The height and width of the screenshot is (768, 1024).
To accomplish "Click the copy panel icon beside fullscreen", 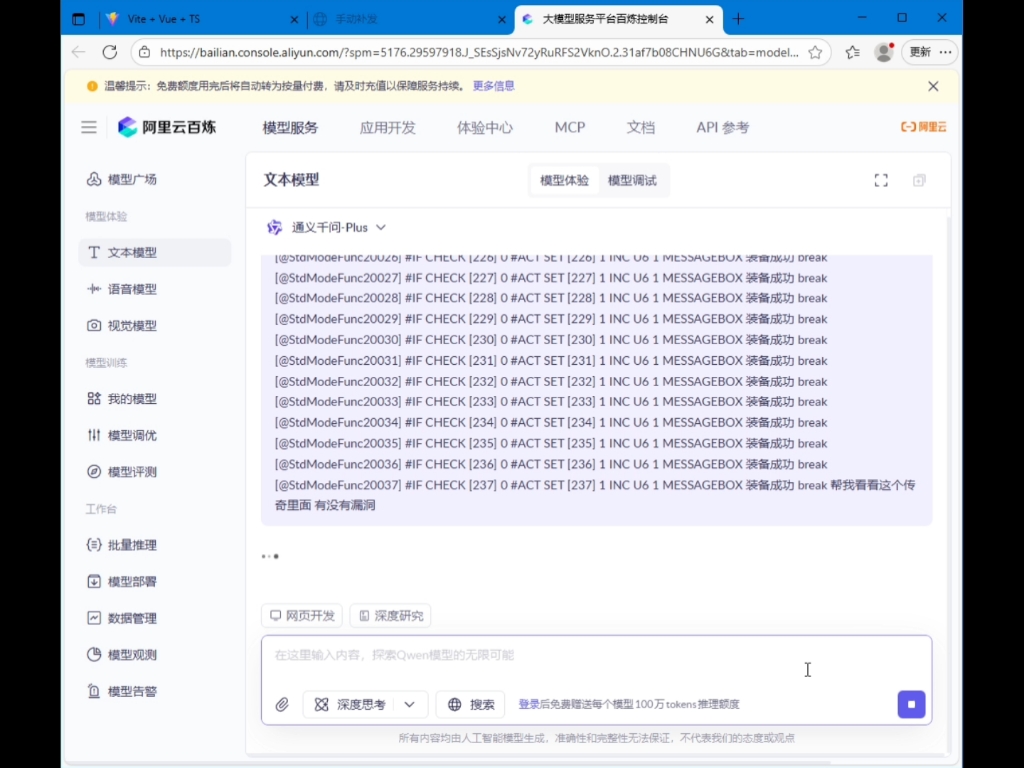I will click(x=919, y=180).
